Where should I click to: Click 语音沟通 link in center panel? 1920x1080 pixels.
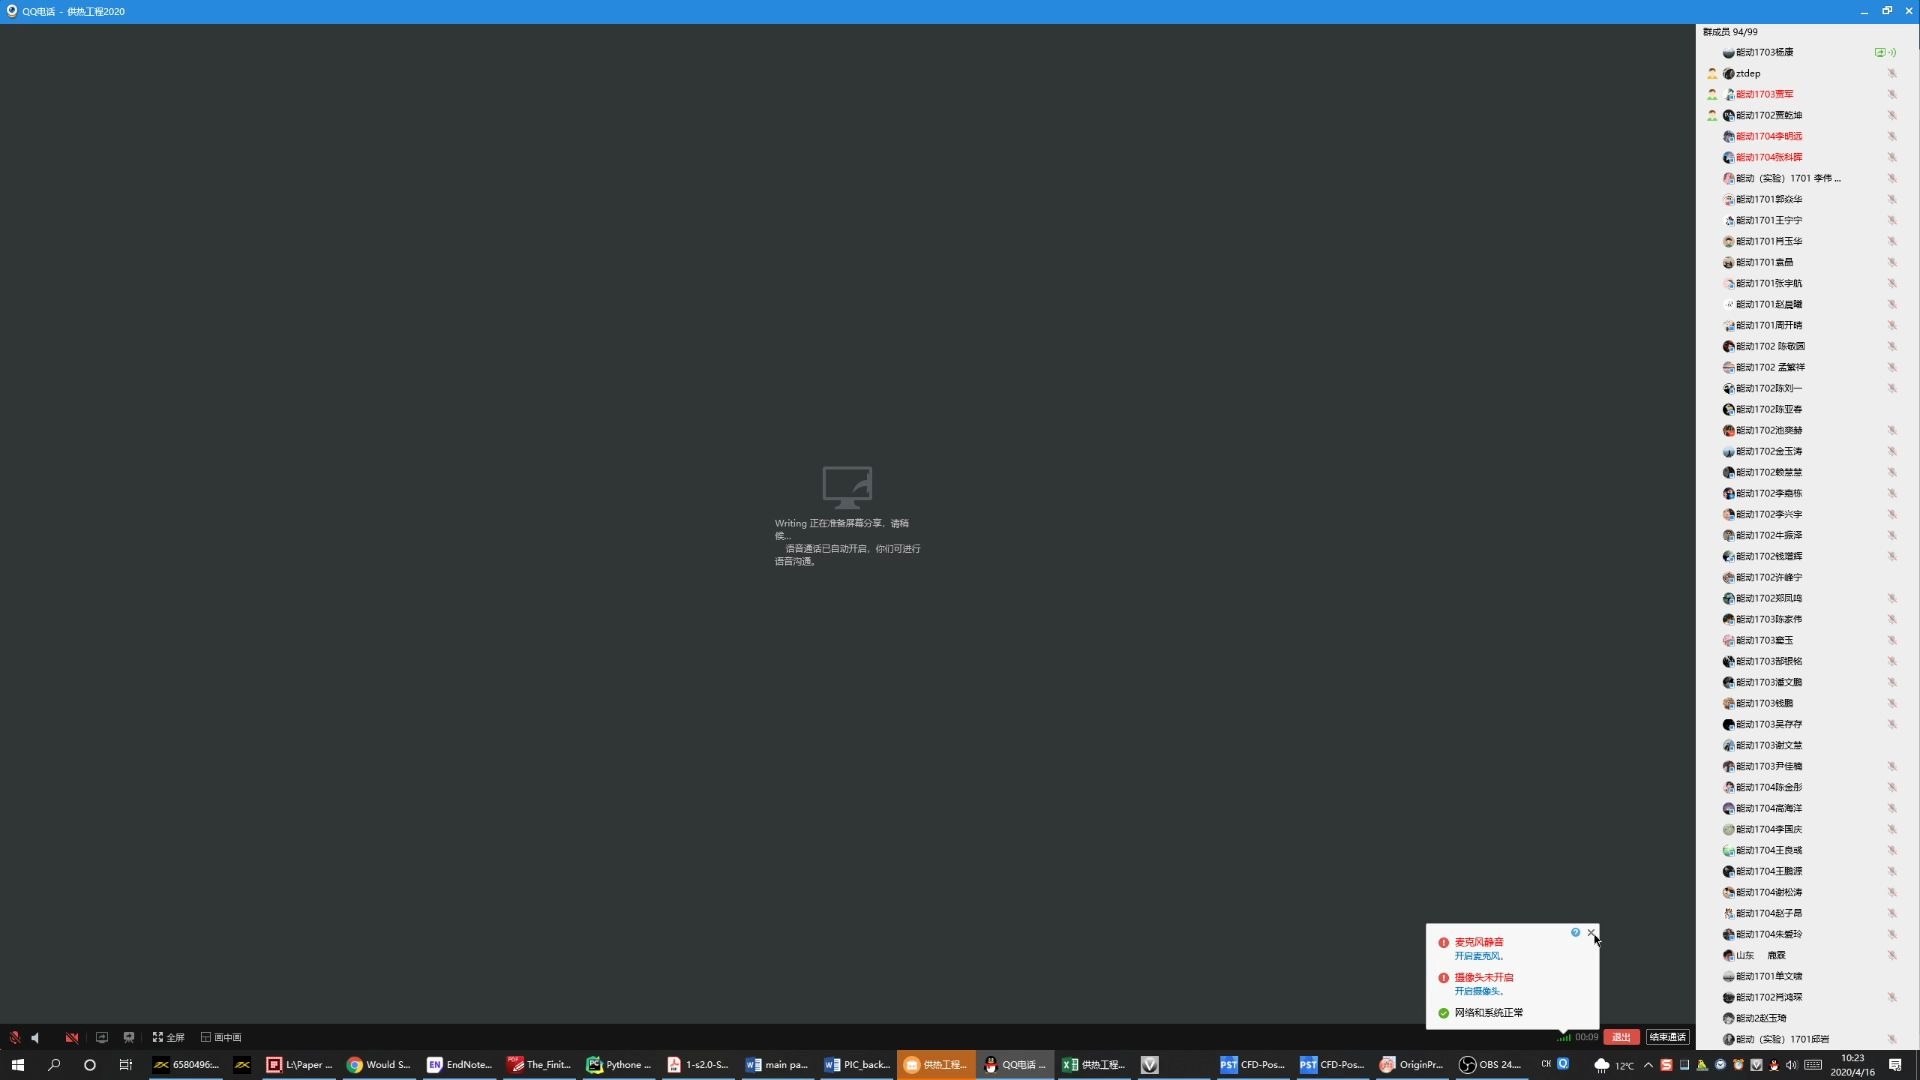coord(791,560)
